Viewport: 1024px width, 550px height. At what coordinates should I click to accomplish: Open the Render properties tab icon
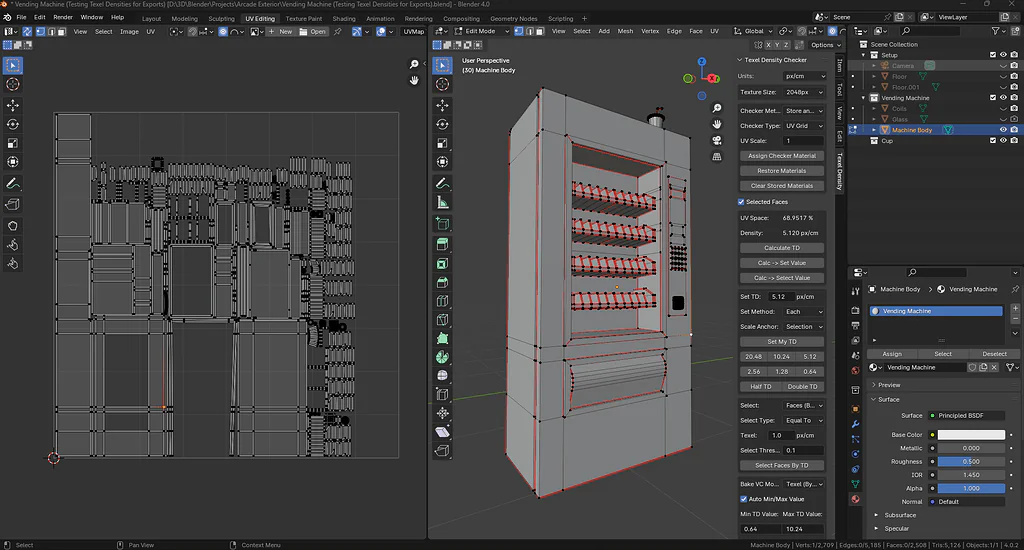coord(856,310)
